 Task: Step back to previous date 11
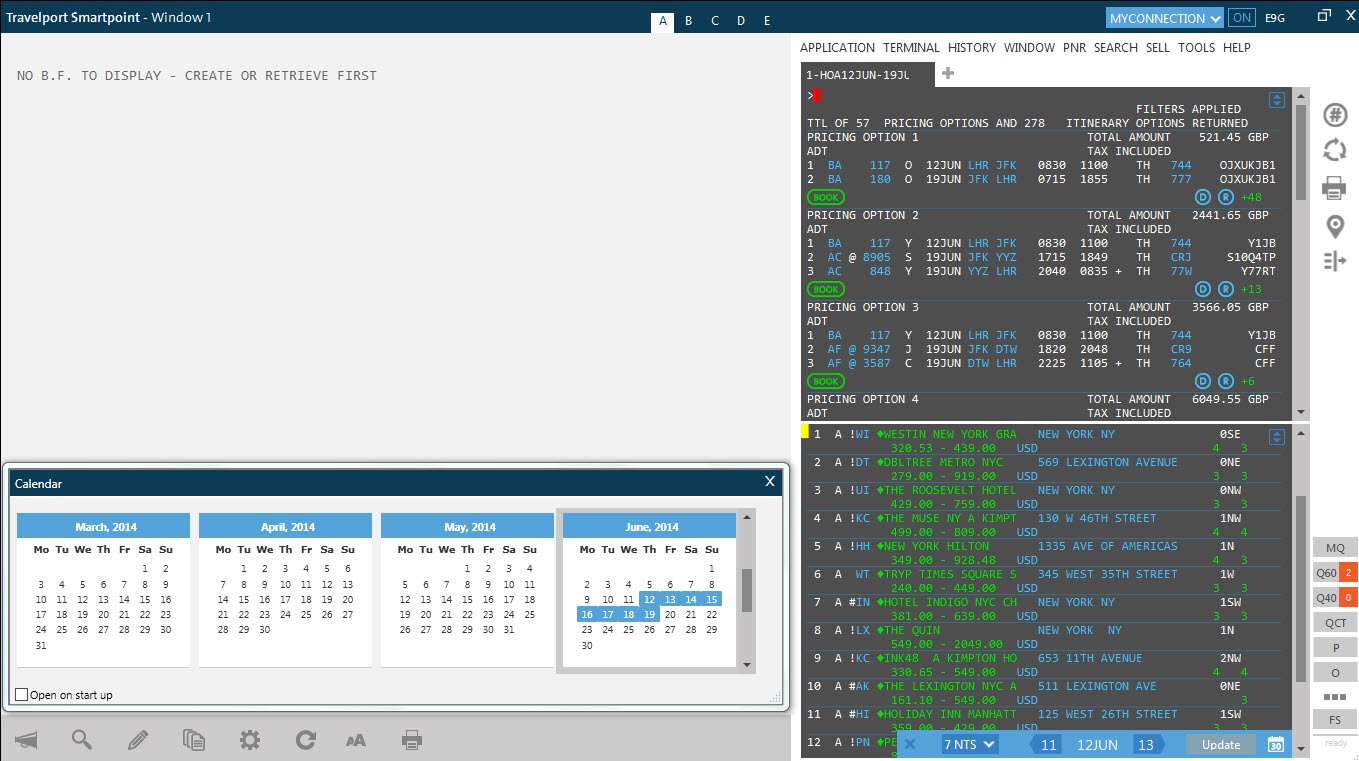point(1045,744)
